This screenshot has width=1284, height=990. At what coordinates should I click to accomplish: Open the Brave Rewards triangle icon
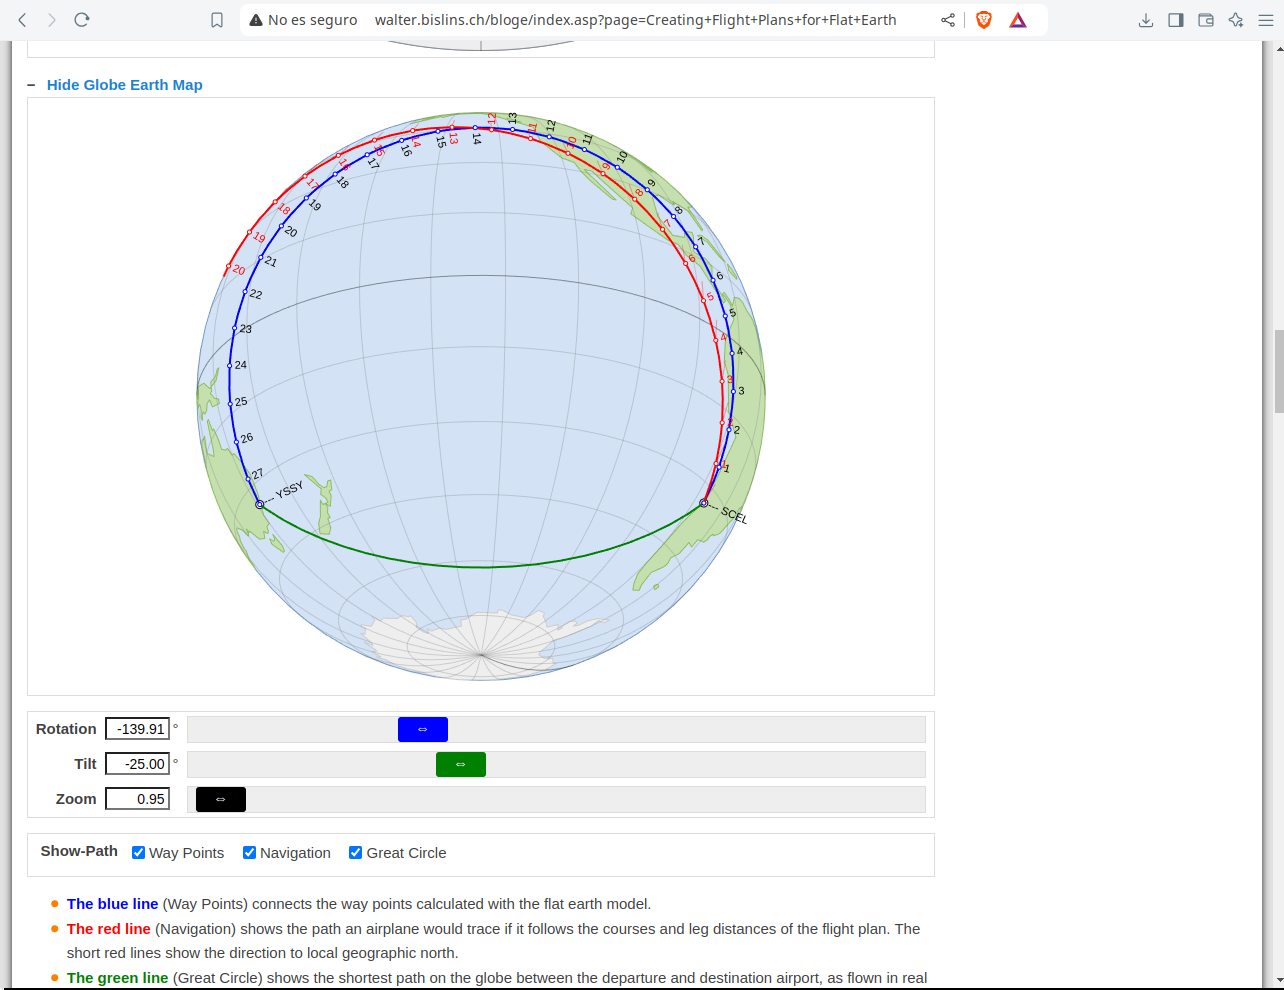point(1018,20)
